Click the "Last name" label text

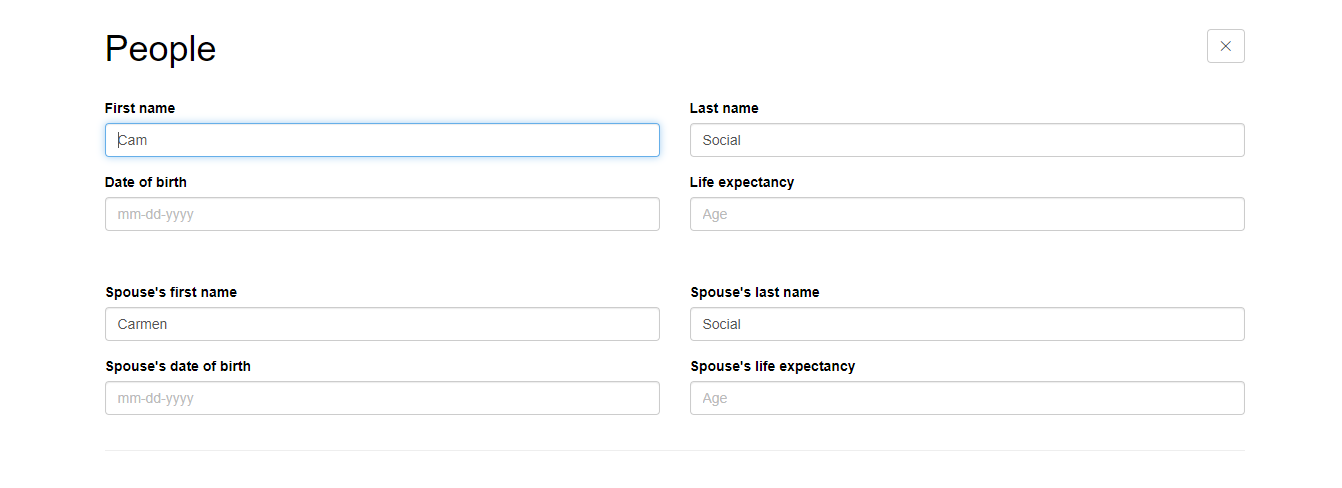tap(724, 108)
